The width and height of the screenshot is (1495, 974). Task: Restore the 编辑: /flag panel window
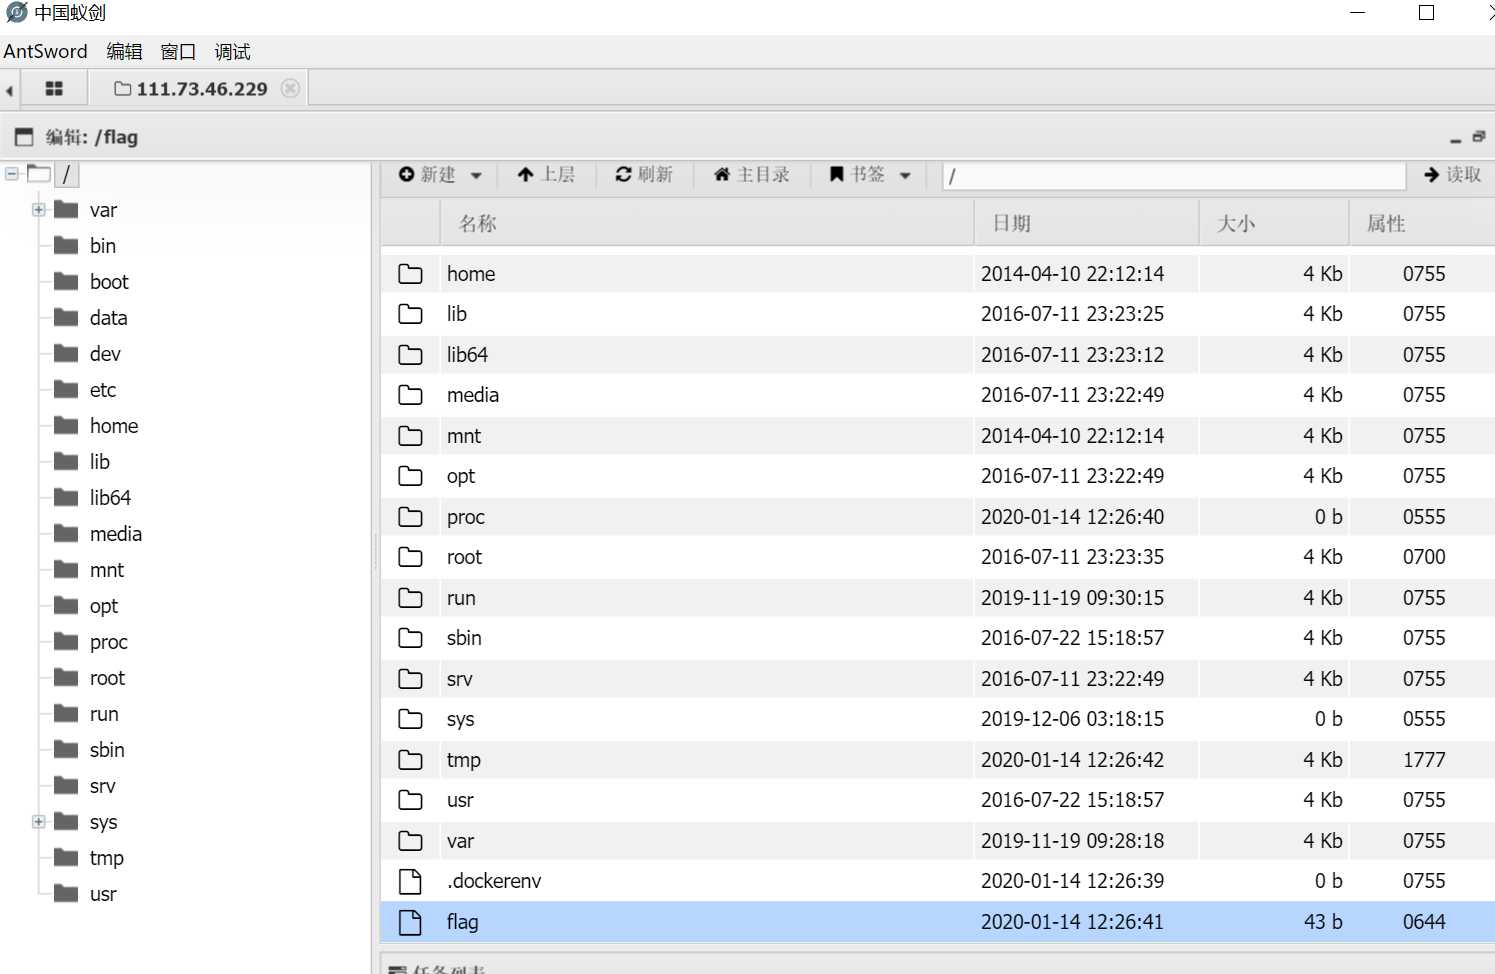coord(1479,137)
